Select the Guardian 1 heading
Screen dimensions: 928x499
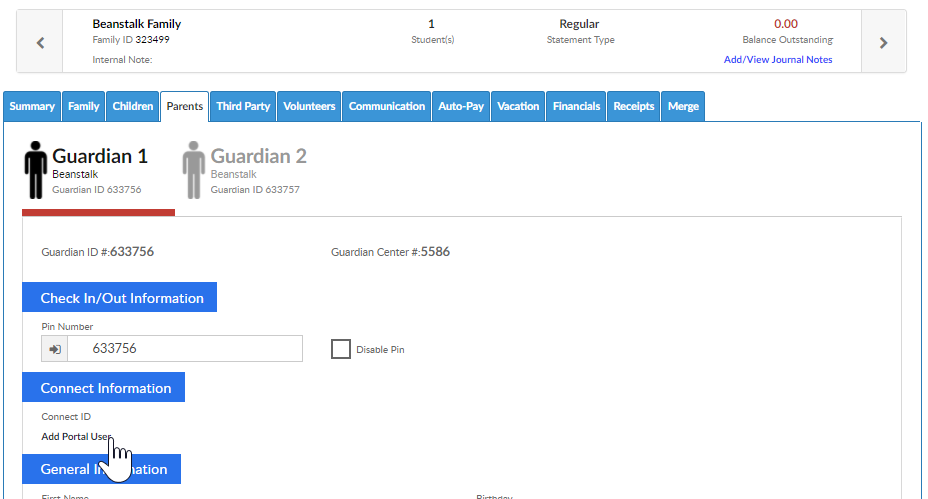[100, 156]
